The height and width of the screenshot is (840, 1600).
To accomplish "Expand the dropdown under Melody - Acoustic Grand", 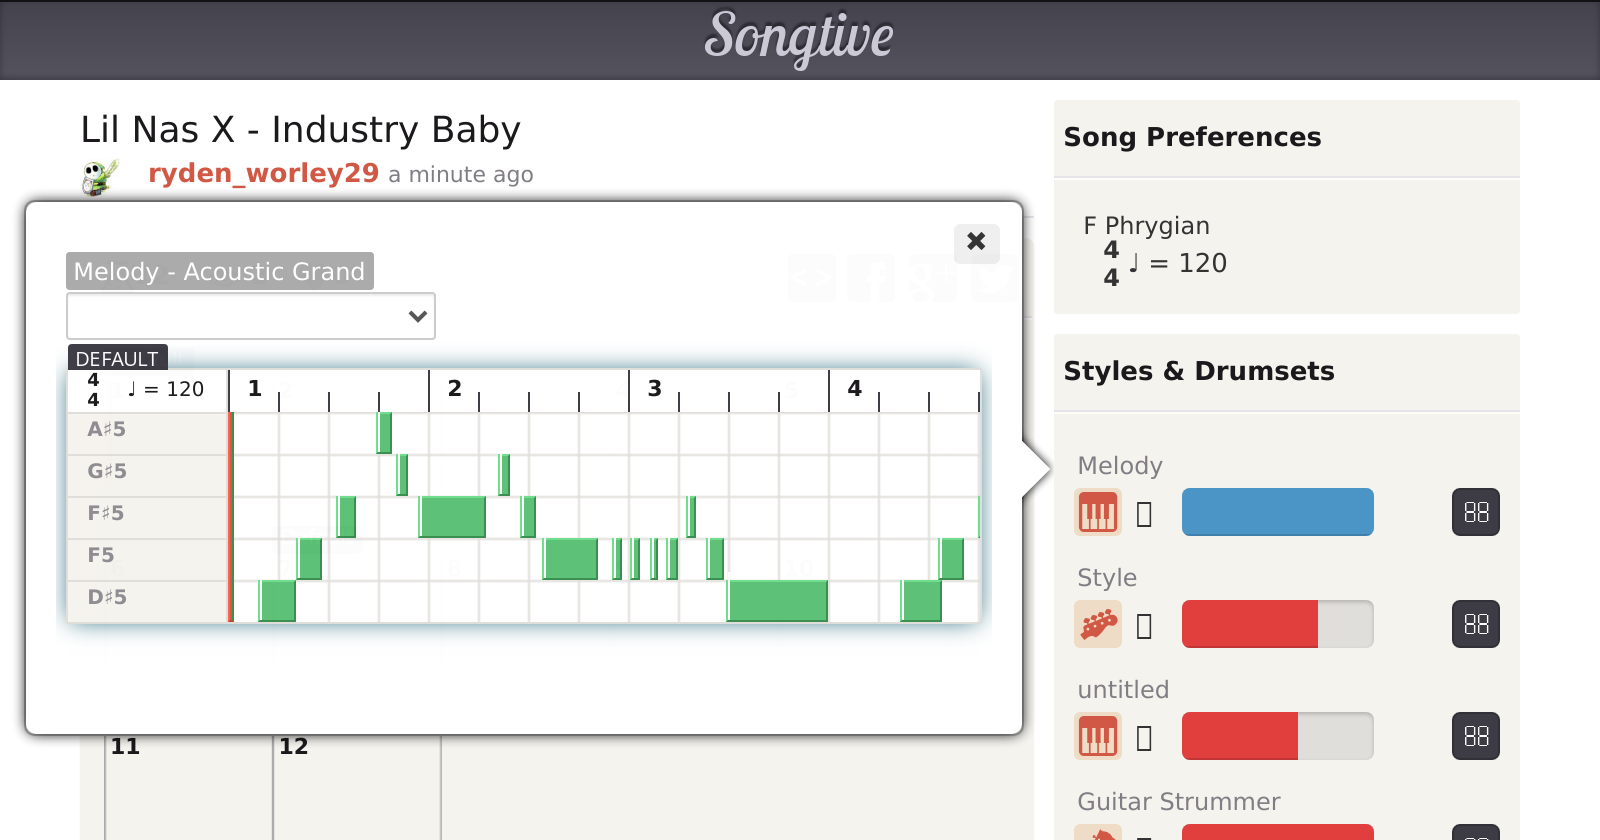I will 251,316.
